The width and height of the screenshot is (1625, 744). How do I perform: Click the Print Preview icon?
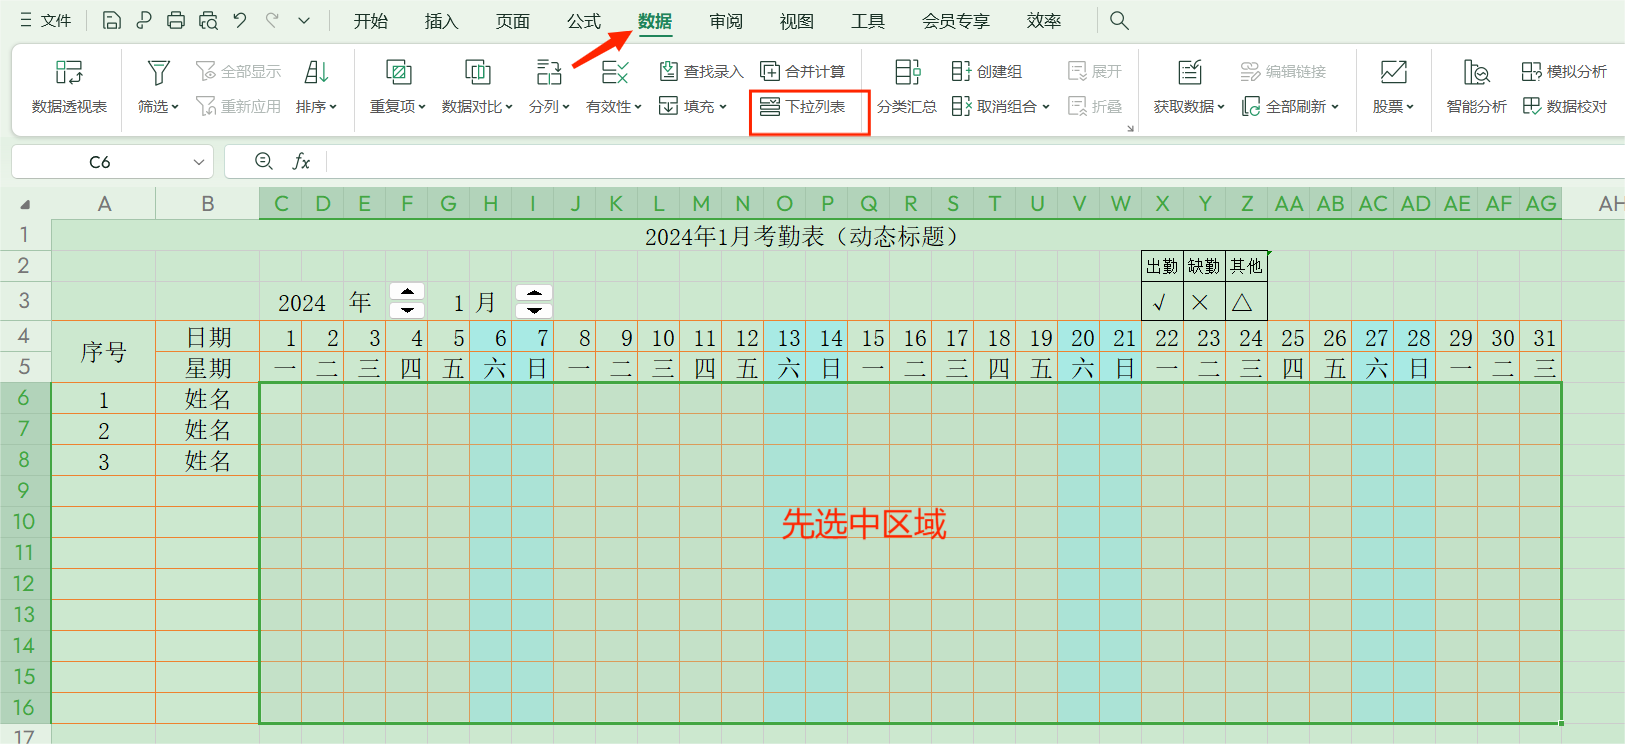(x=208, y=20)
